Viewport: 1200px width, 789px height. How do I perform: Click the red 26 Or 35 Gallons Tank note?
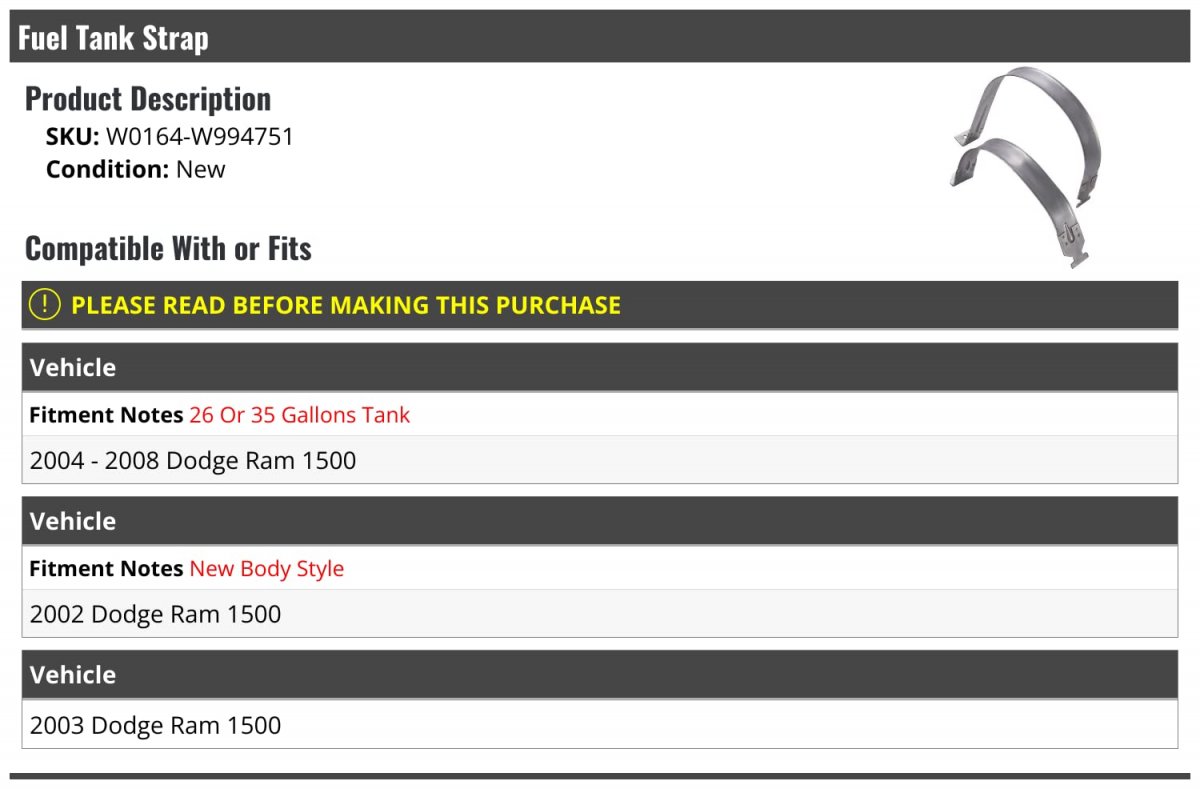[x=299, y=414]
